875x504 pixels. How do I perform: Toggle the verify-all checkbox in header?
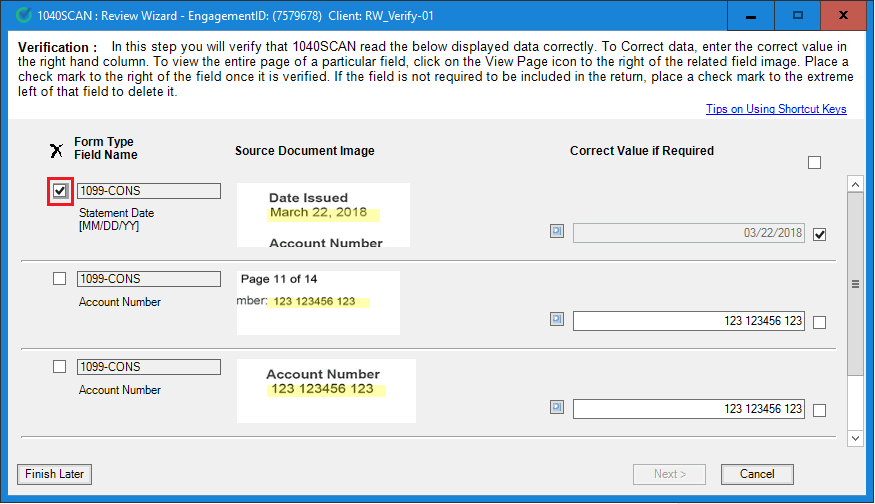(814, 163)
